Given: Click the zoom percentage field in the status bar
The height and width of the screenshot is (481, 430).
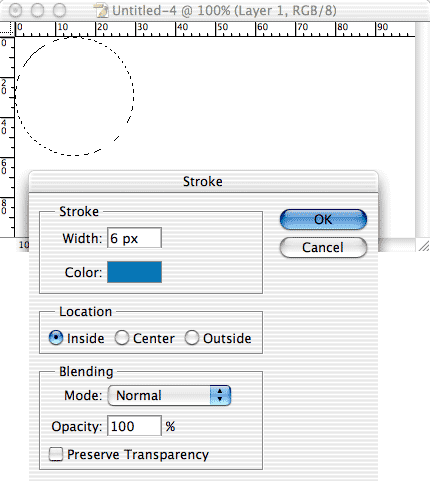Looking at the screenshot, I should tap(23, 245).
